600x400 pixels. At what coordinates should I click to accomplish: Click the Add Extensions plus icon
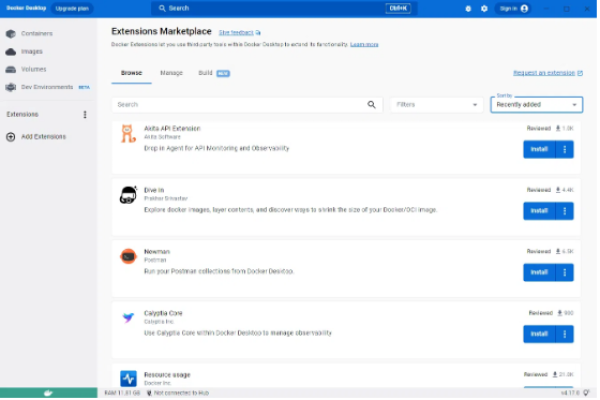(11, 136)
